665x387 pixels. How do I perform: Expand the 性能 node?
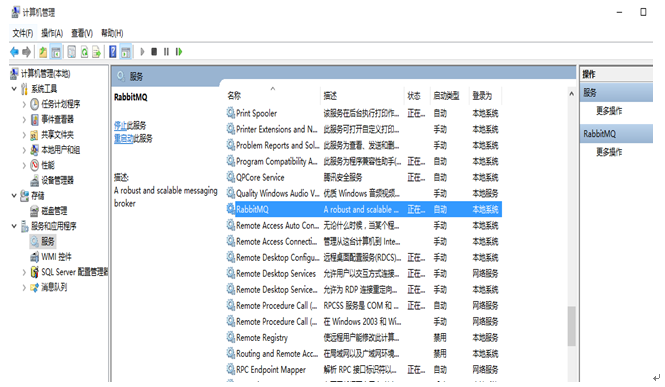24,165
